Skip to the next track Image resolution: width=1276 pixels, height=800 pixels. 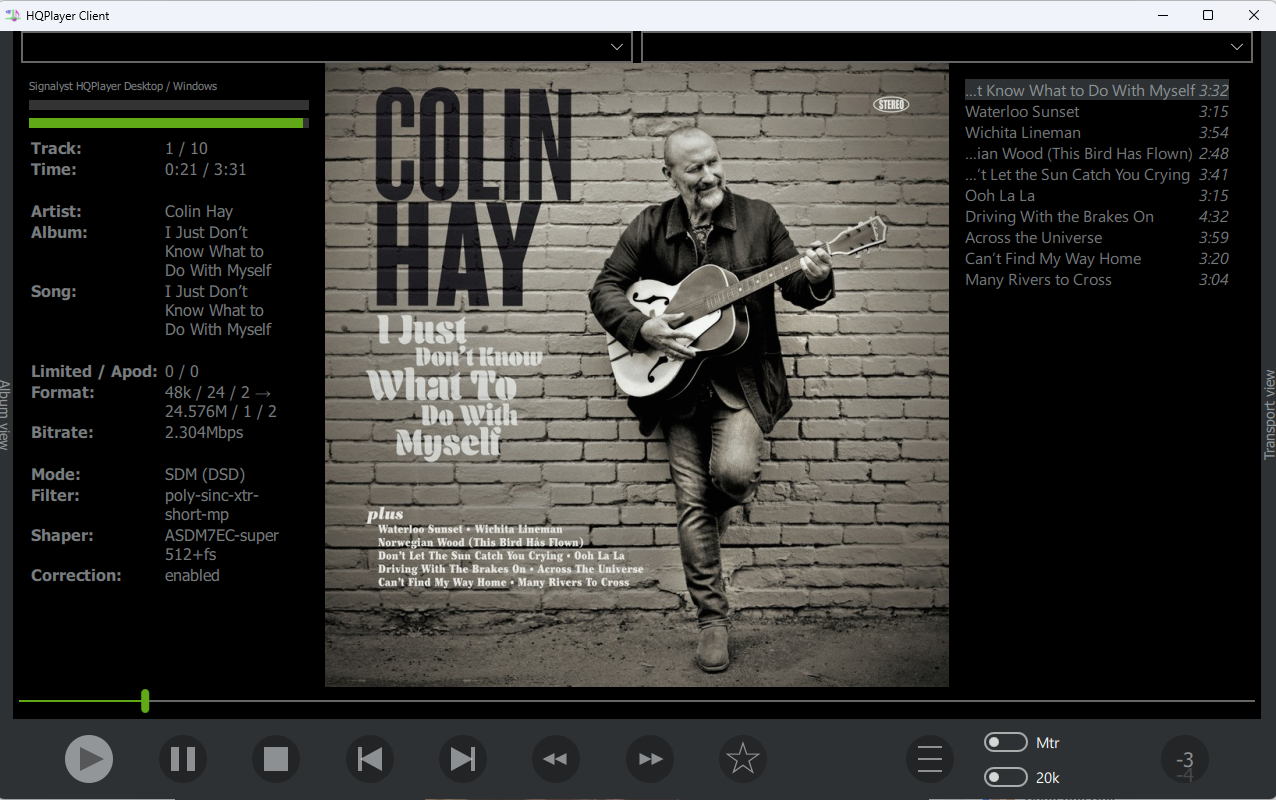point(463,760)
